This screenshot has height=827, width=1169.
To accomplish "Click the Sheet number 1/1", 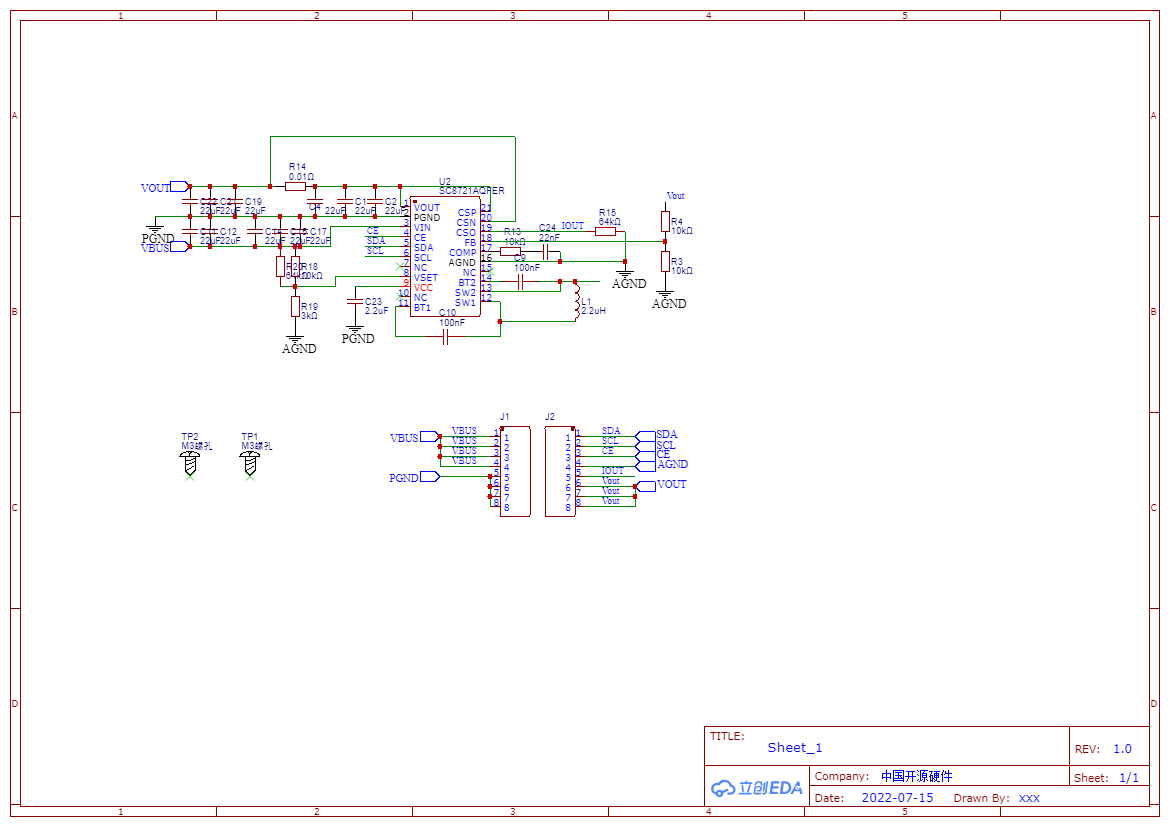I will pyautogui.click(x=1129, y=778).
